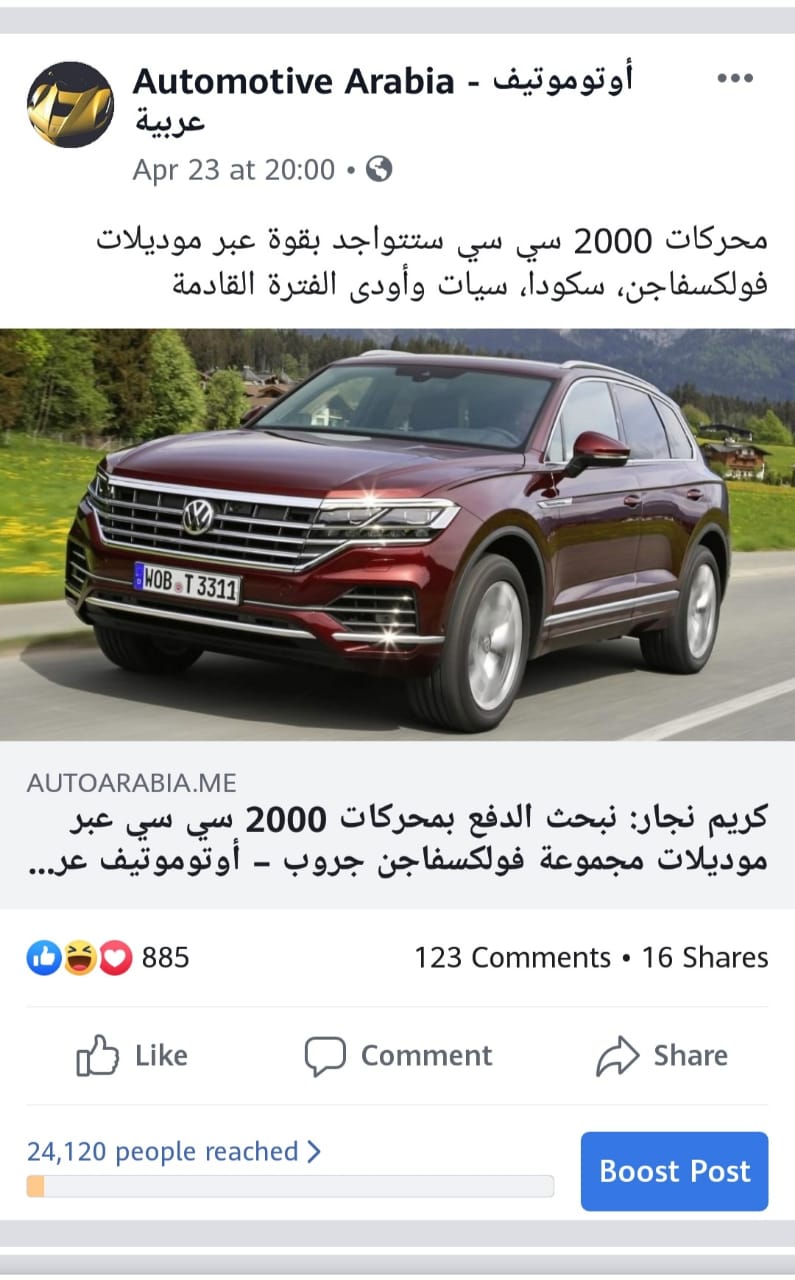Image resolution: width=795 pixels, height=1280 pixels.
Task: Tap the red heart Love reaction
Action: [x=115, y=958]
